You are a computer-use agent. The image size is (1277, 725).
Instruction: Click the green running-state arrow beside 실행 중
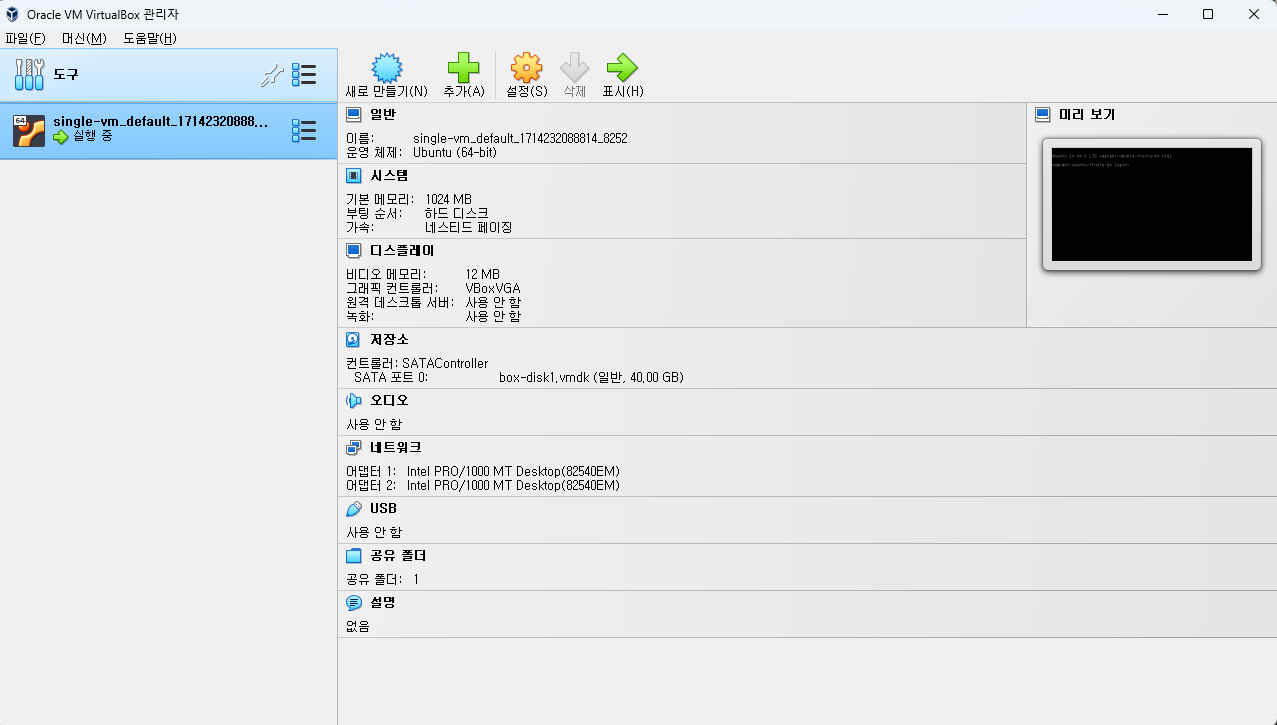(61, 136)
